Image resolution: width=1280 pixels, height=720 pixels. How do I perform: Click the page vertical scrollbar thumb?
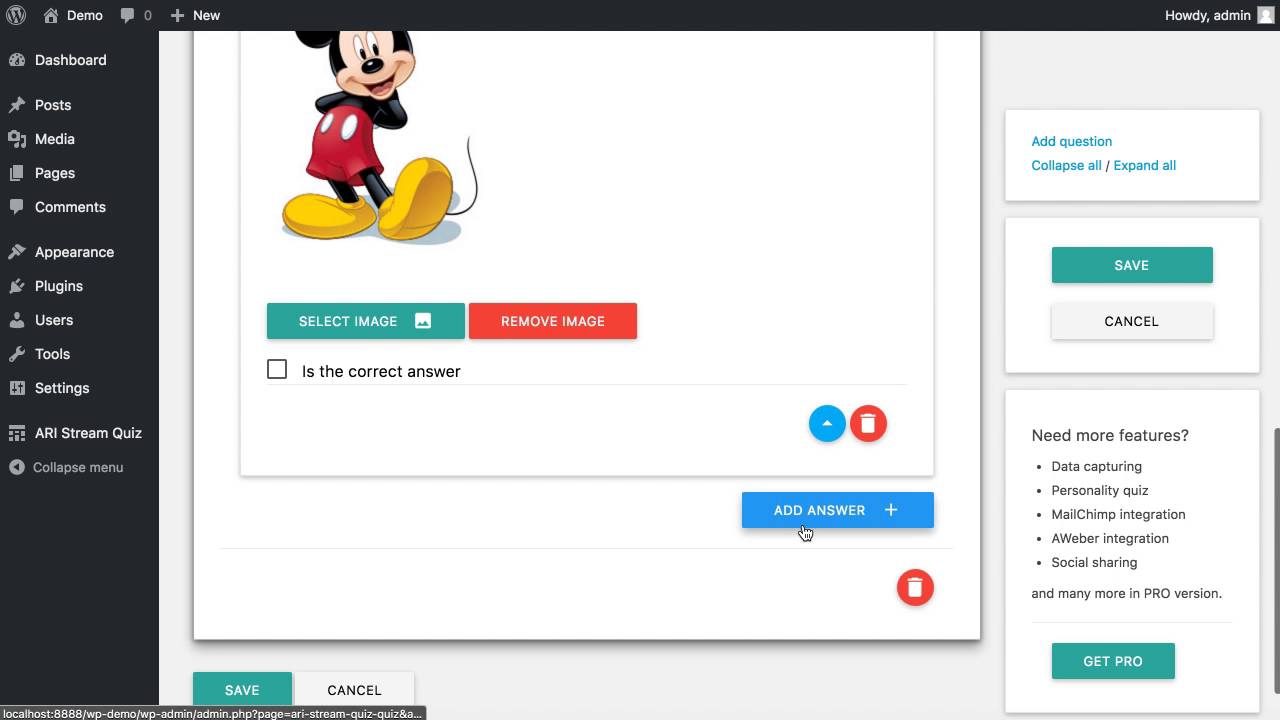tap(1275, 560)
